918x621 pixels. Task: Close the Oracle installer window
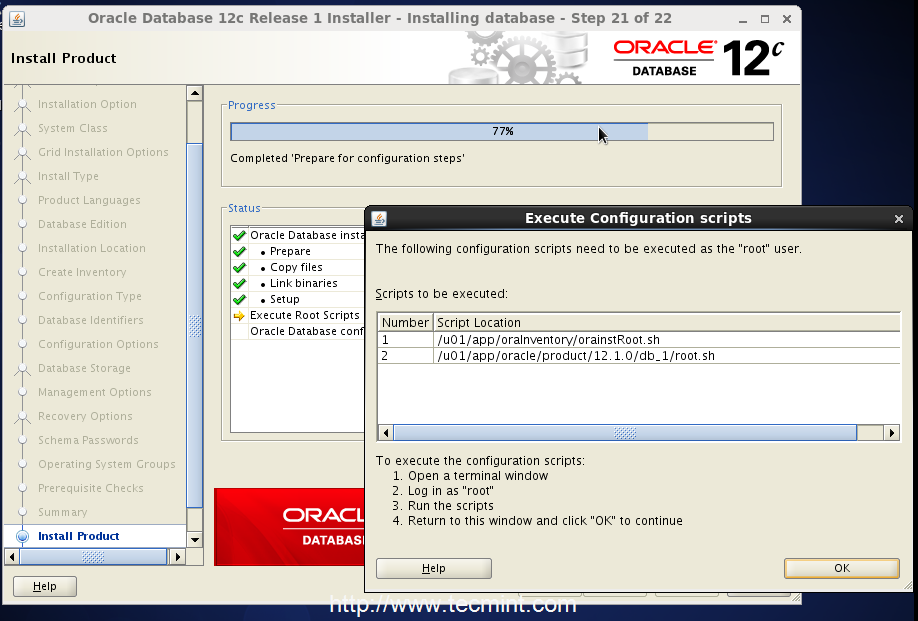(x=787, y=19)
